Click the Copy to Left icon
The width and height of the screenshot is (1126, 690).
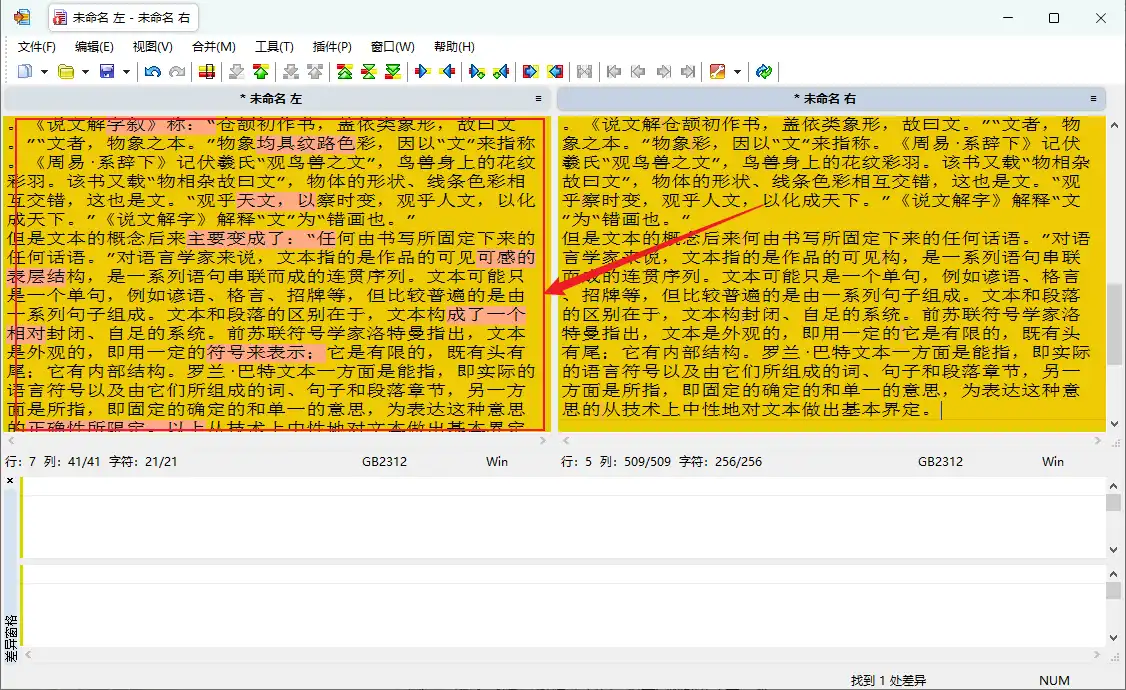(x=447, y=71)
